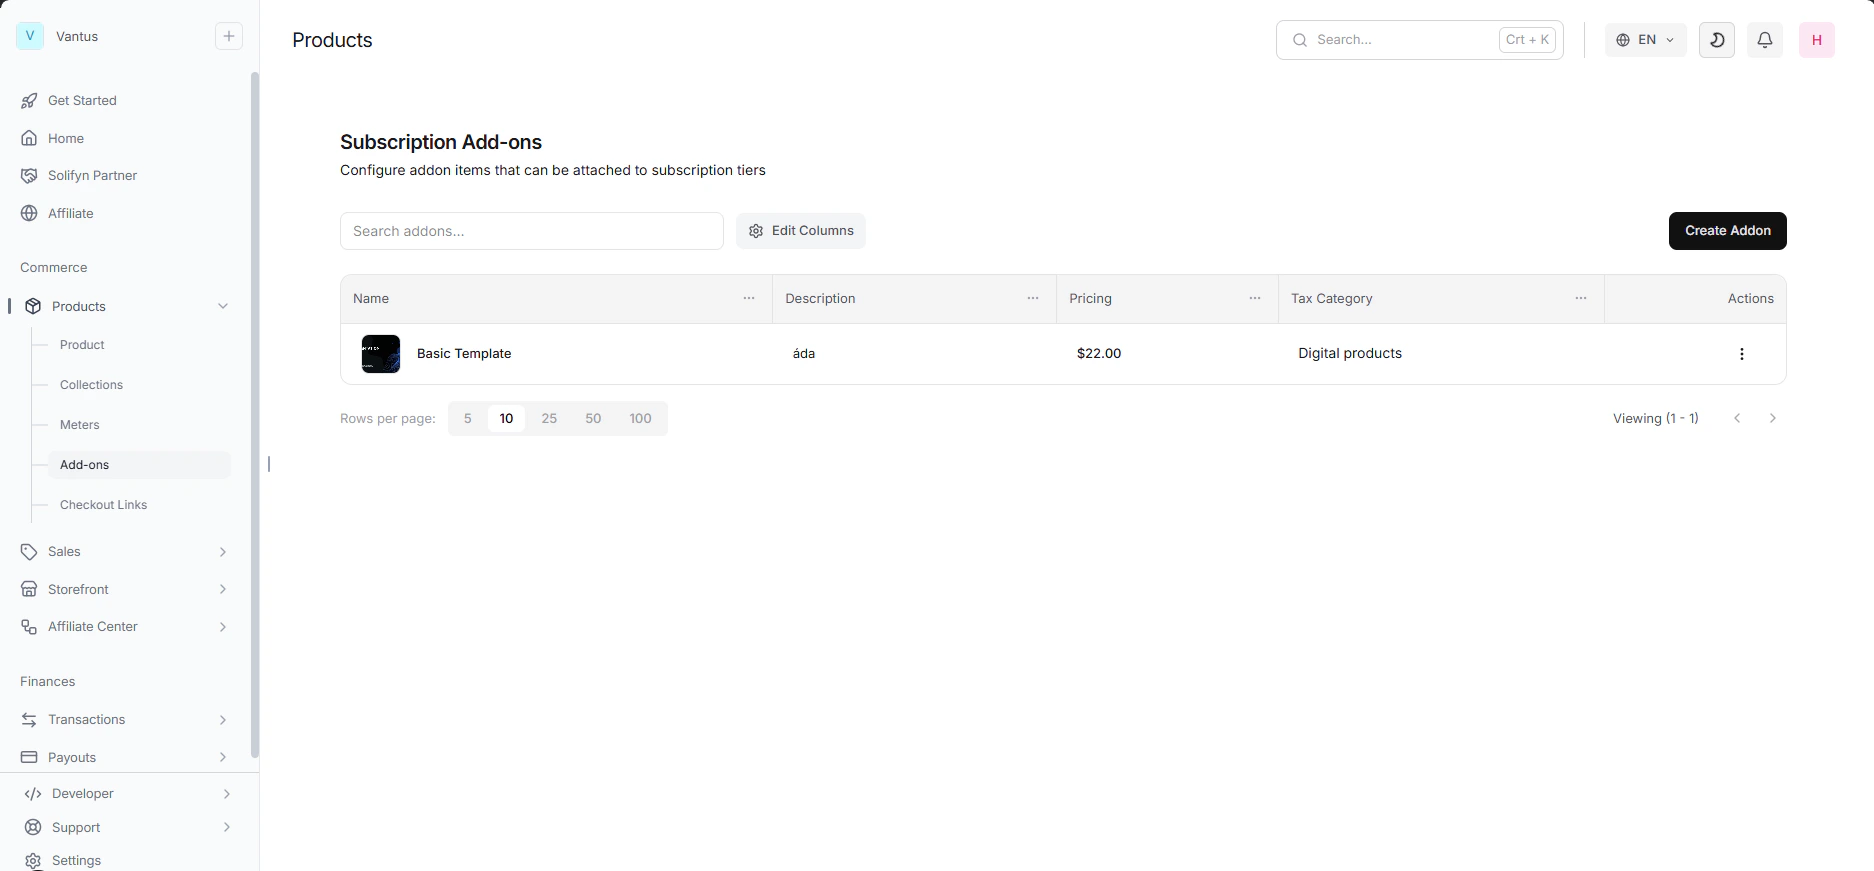The image size is (1874, 871).
Task: Click the Transactions arrows icon
Action: 29,720
